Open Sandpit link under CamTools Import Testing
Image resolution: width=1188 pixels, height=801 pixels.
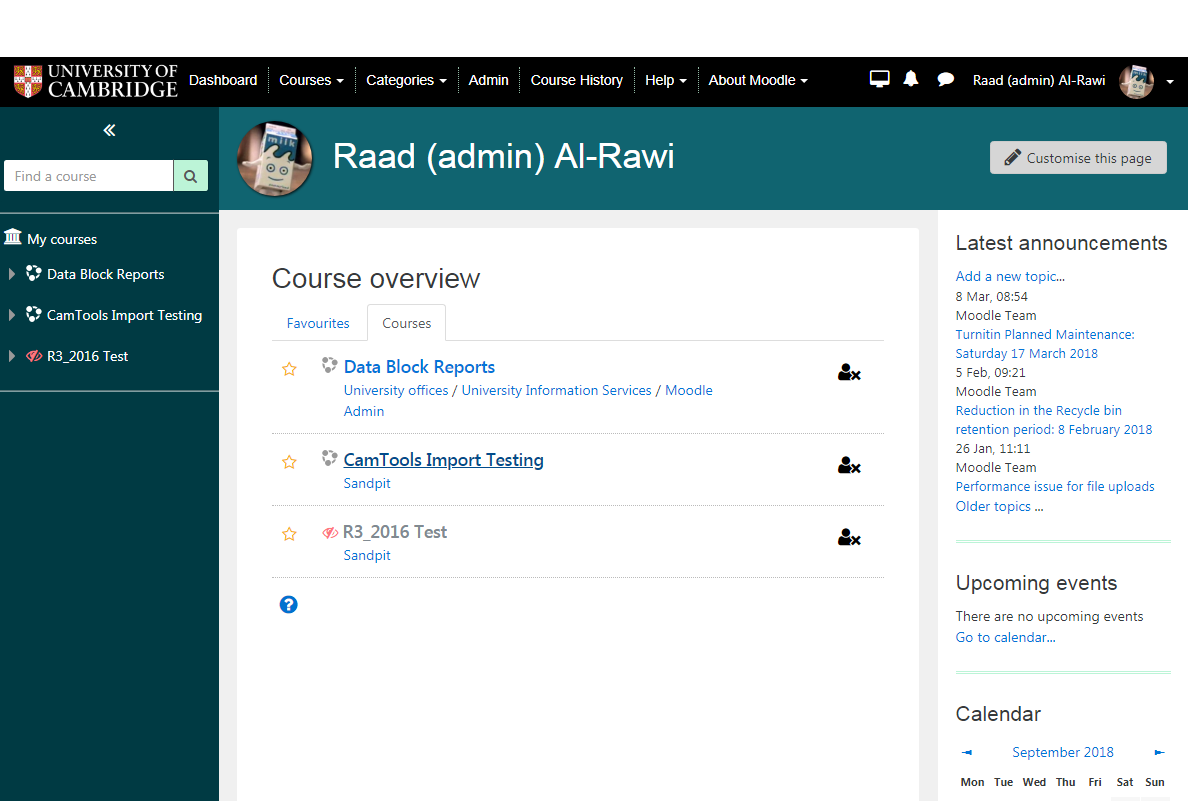tap(367, 483)
